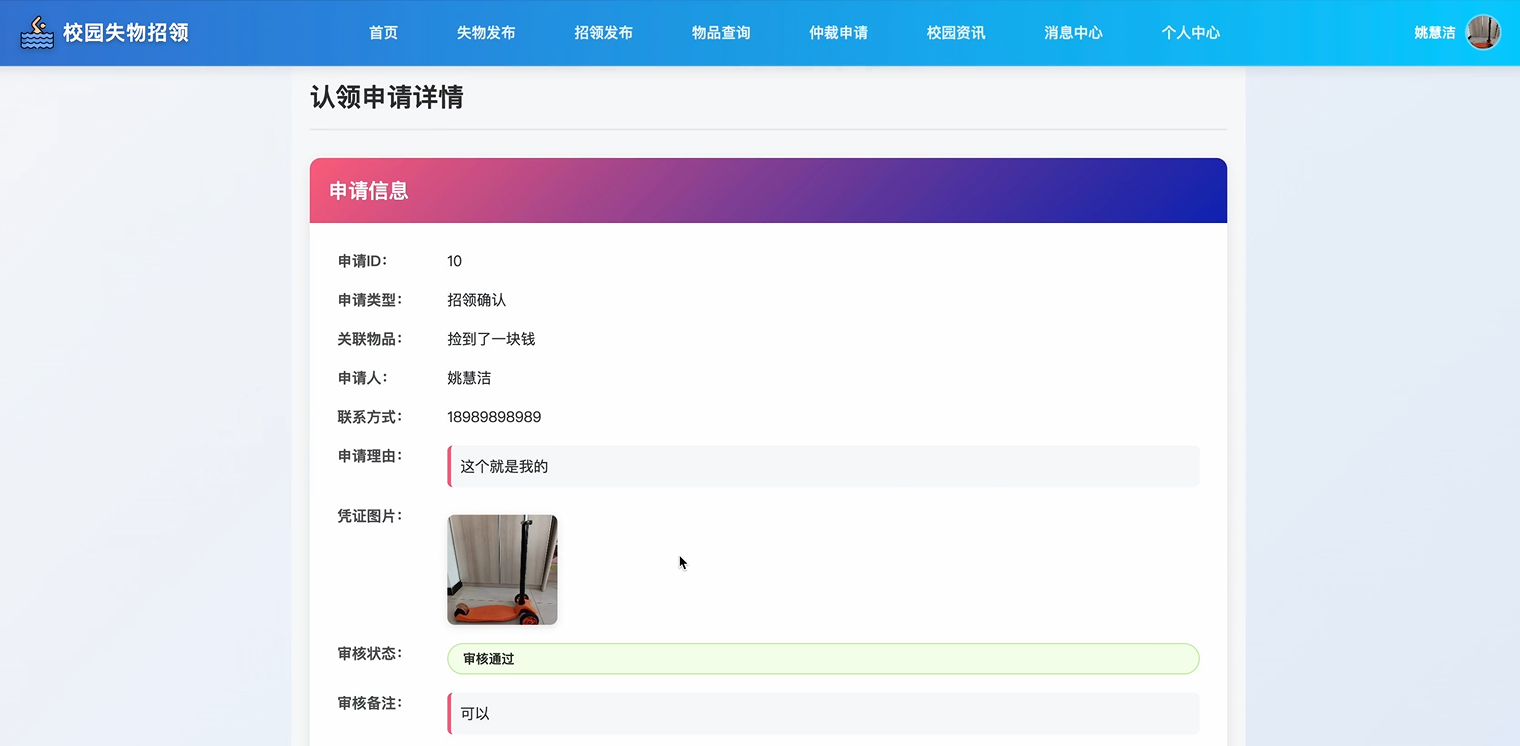Click the 审核备注 remark field

[x=822, y=713]
